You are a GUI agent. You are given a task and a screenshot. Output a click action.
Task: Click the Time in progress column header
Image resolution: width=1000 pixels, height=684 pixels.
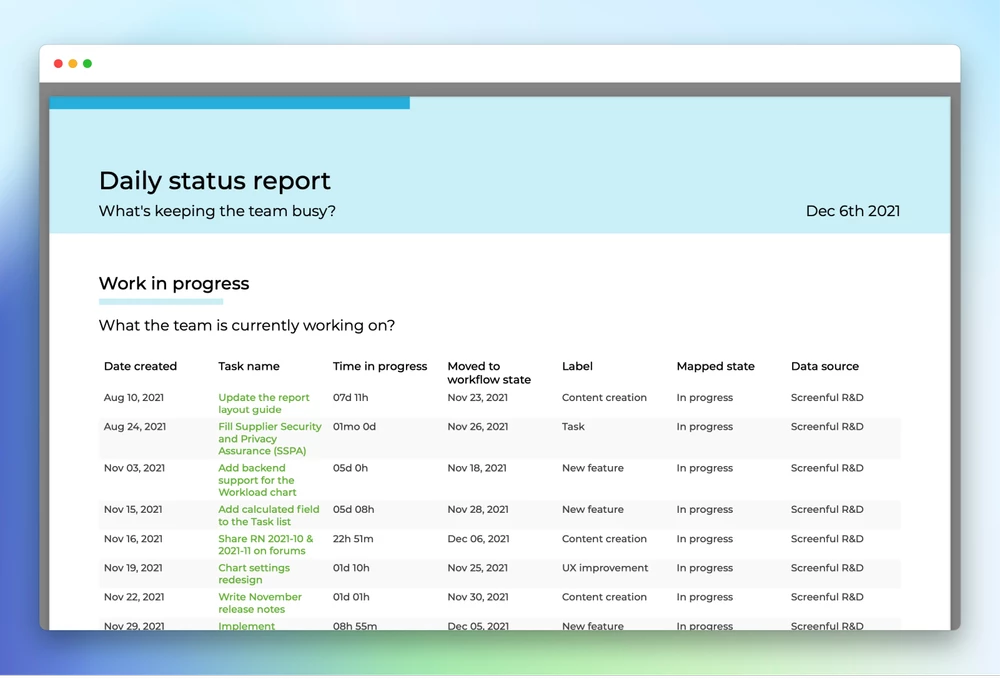[x=380, y=366]
